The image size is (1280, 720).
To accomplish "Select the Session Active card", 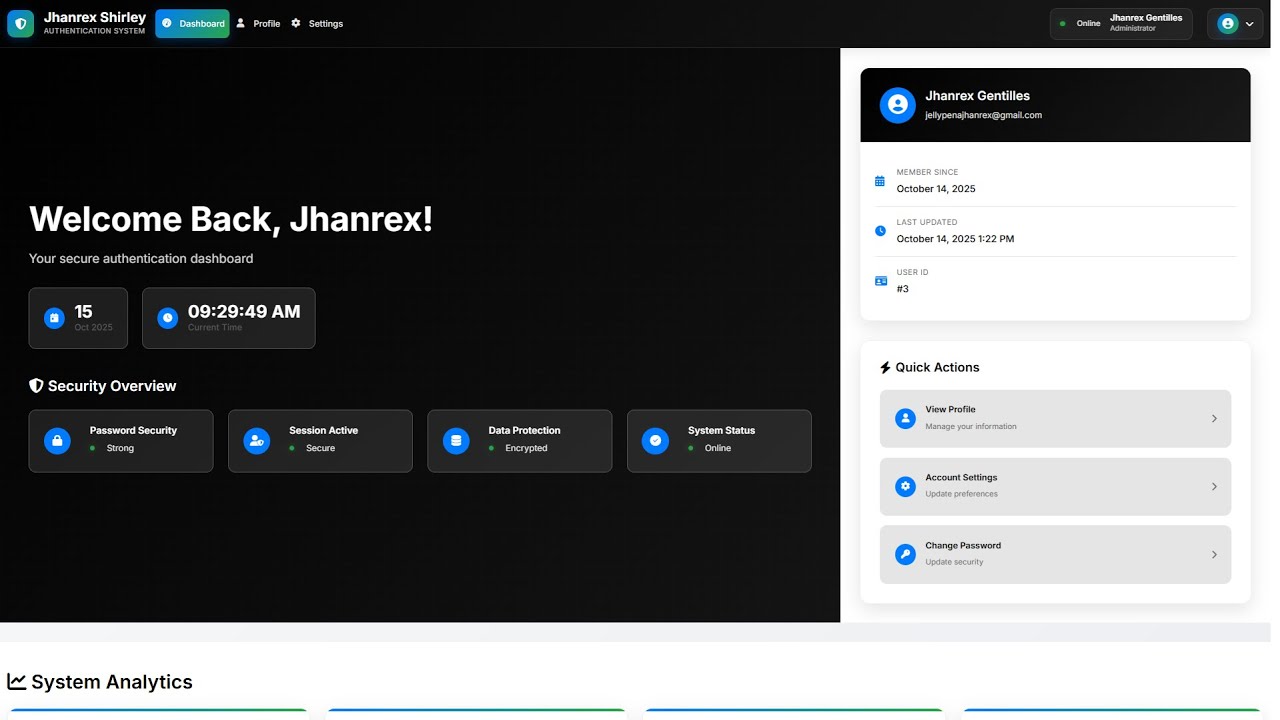I will 320,441.
